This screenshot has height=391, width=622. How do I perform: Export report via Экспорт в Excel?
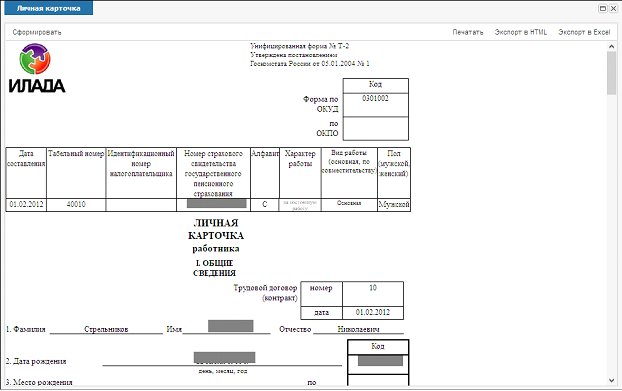point(584,32)
